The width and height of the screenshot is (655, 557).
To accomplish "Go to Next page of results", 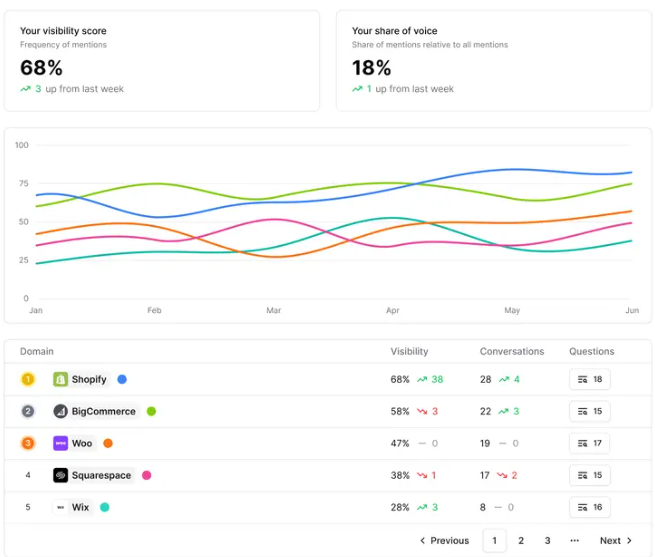I will pyautogui.click(x=615, y=541).
